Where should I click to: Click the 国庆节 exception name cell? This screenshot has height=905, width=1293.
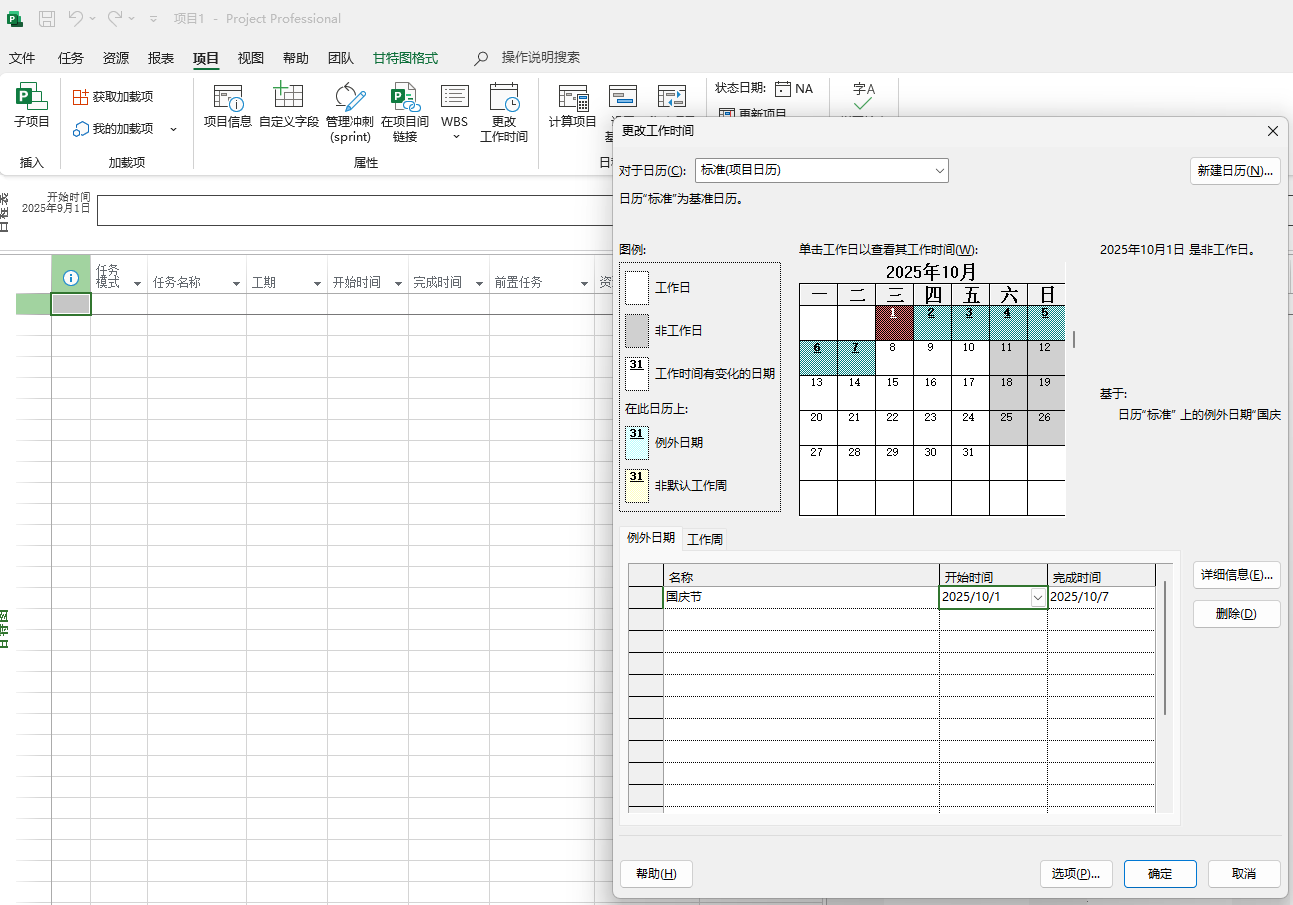tap(801, 597)
